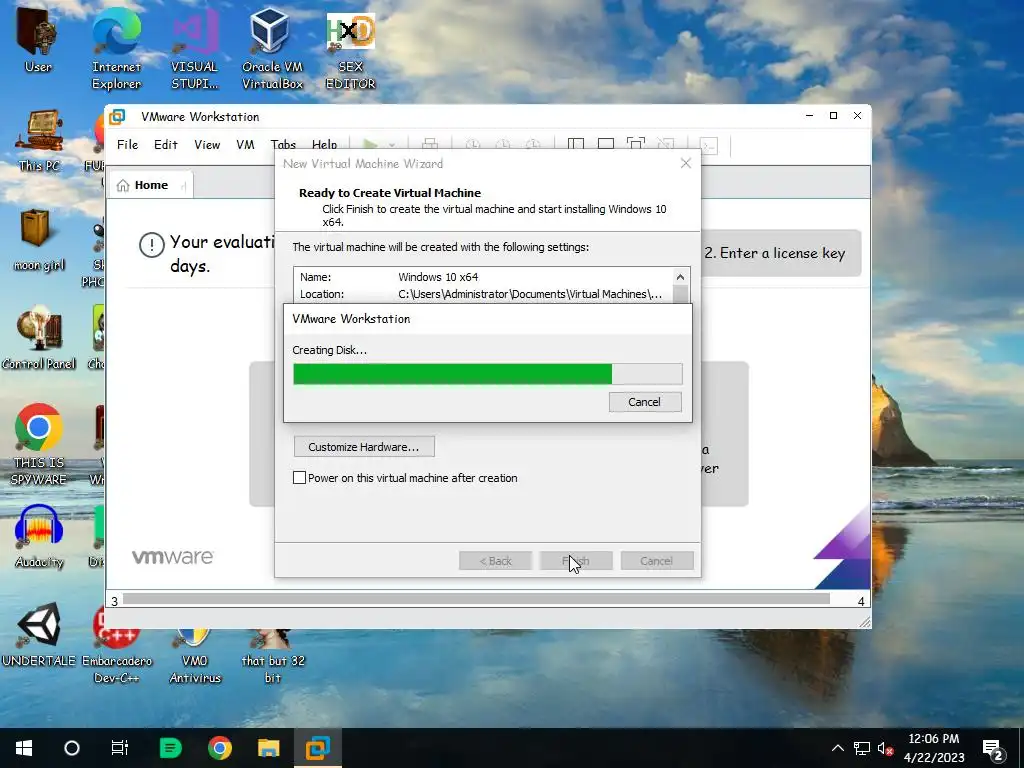Cancel the Creating Disk operation

click(645, 402)
